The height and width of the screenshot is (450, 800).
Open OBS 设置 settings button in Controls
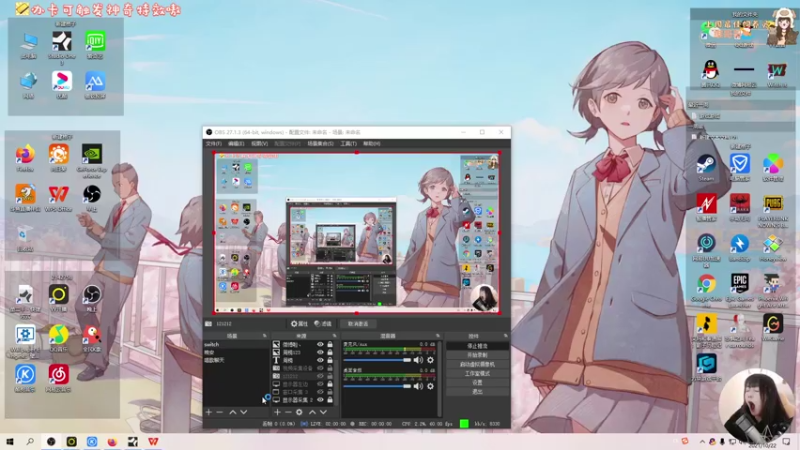478,383
